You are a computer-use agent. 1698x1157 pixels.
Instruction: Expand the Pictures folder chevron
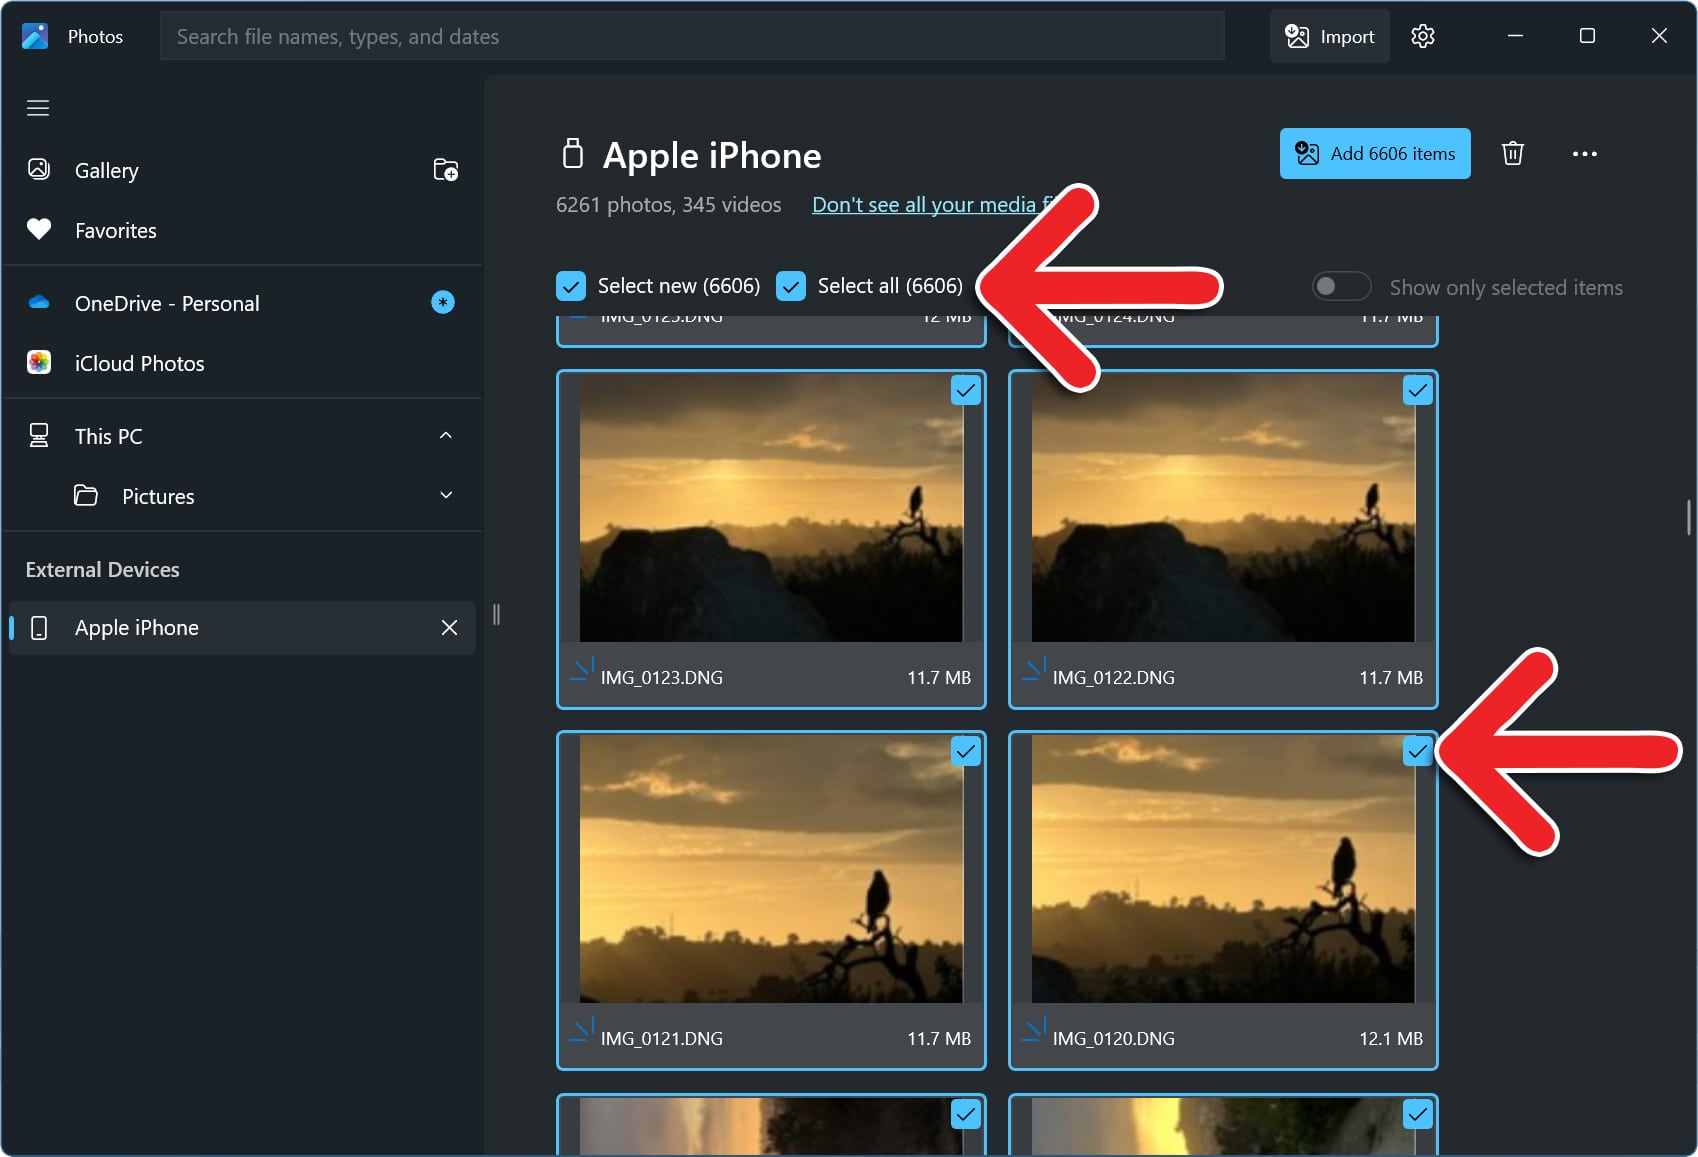pos(446,496)
